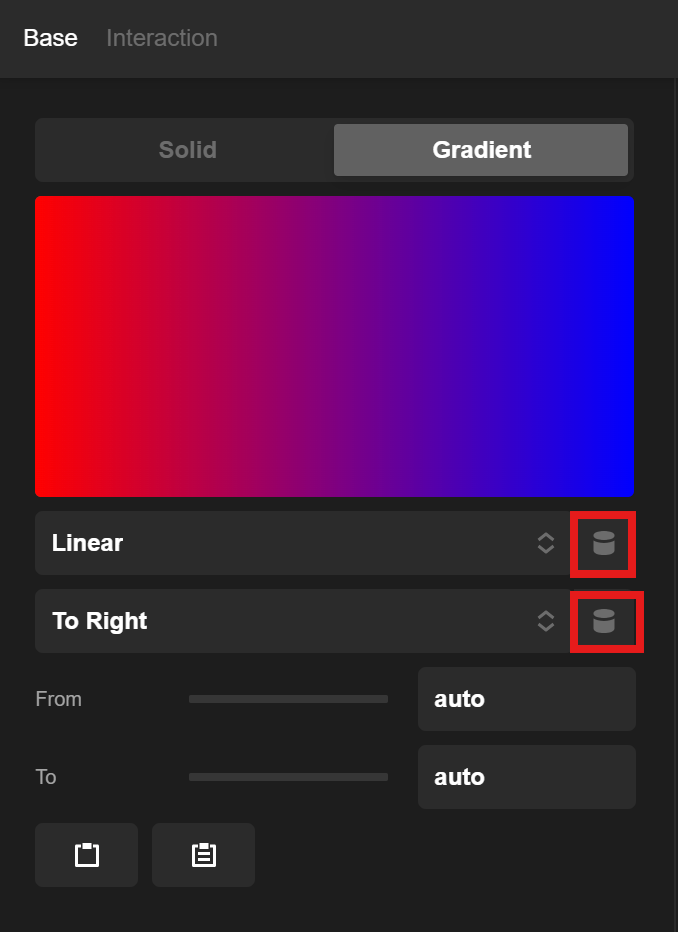The image size is (678, 932).
Task: Click the paste clipboard icon button
Action: pos(203,855)
